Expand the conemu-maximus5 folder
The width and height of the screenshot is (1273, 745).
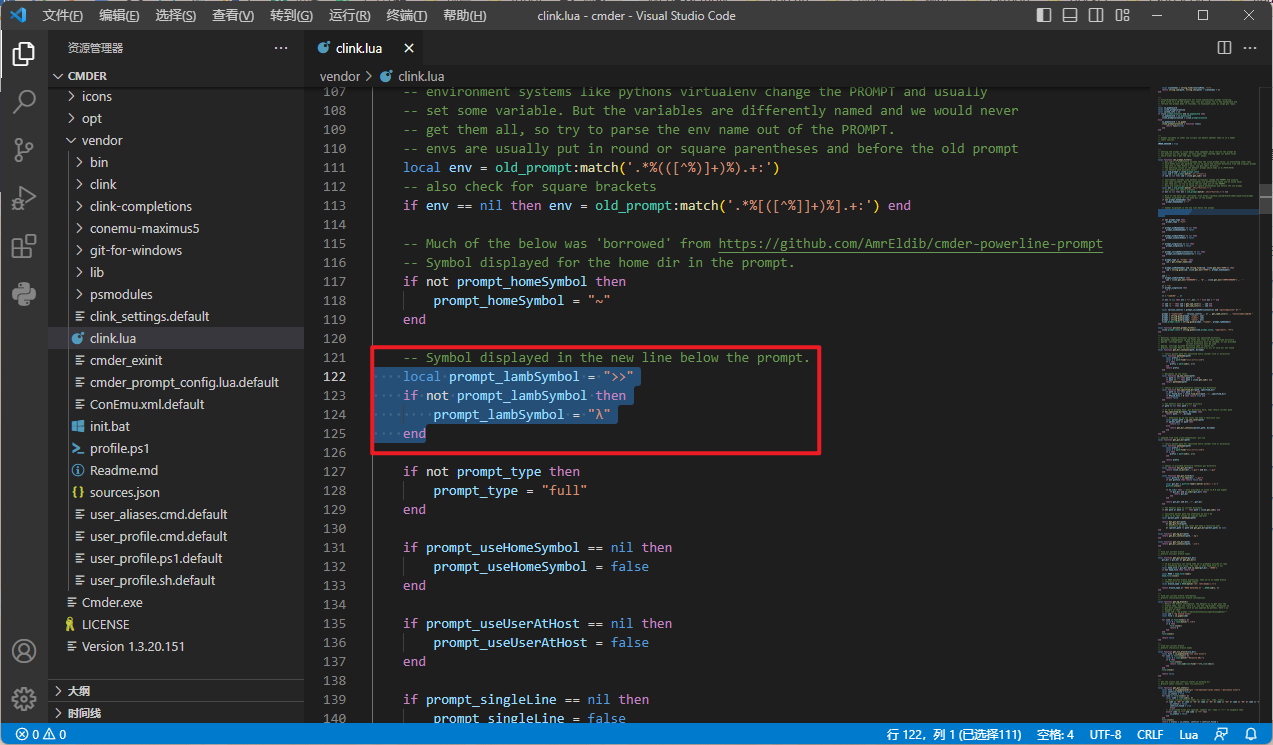tap(176, 228)
